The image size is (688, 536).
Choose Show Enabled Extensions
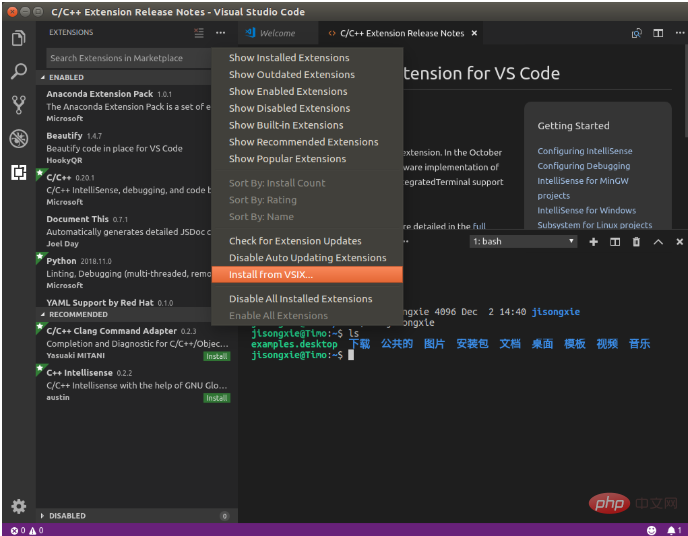pyautogui.click(x=307, y=91)
